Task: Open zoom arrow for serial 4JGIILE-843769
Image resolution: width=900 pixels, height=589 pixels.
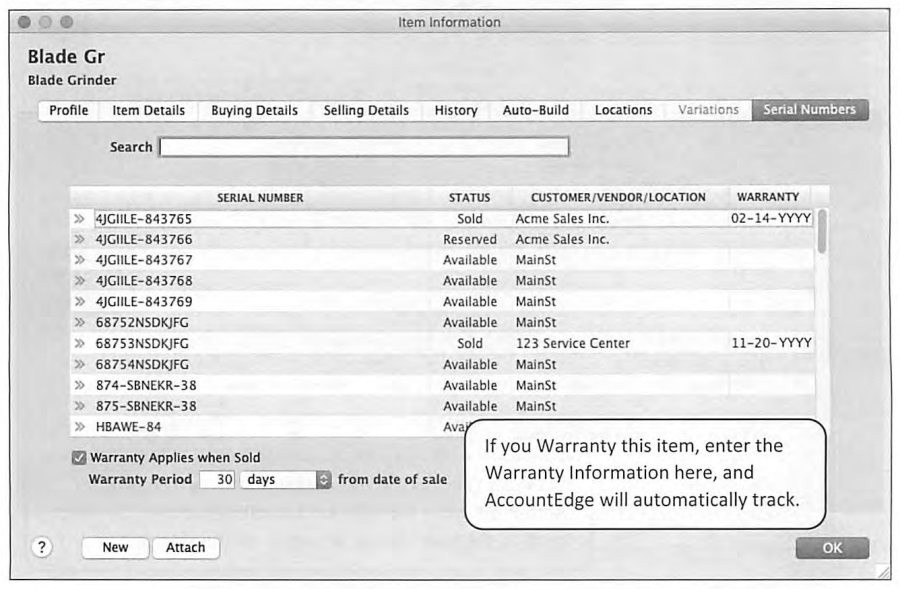Action: 80,301
